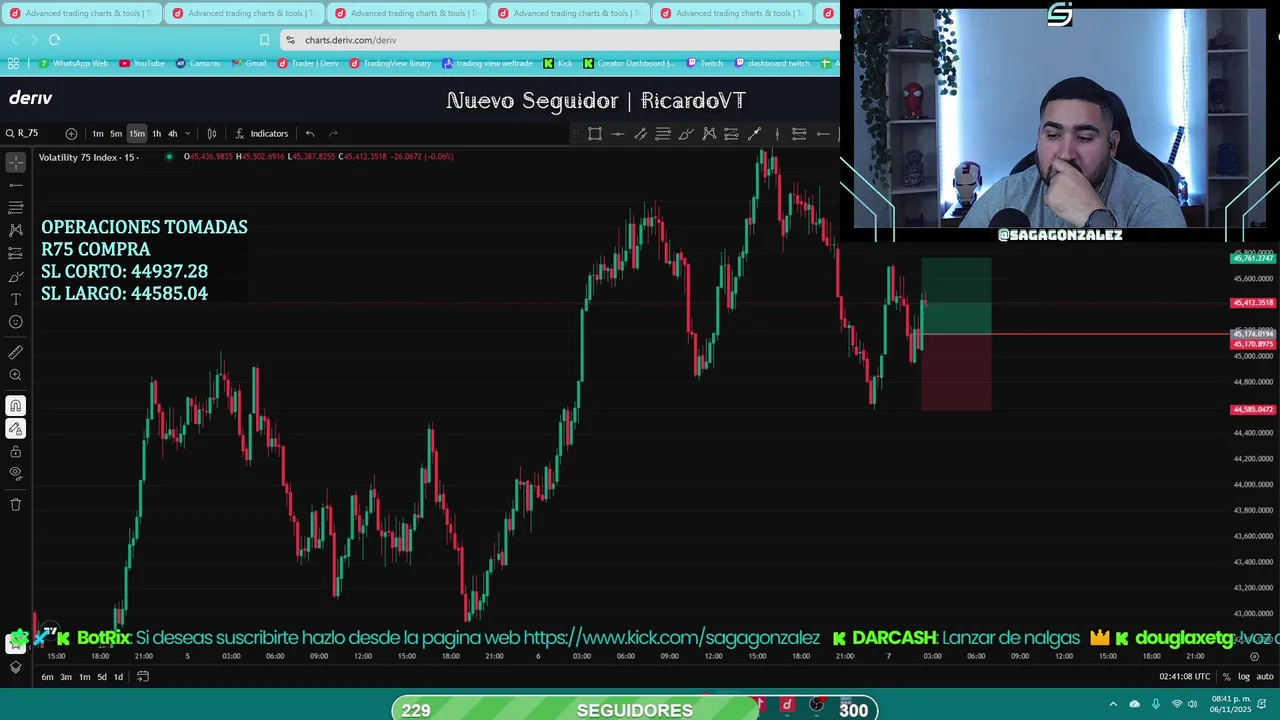Image resolution: width=1280 pixels, height=720 pixels.
Task: Select the 5d date range
Action: [x=102, y=677]
